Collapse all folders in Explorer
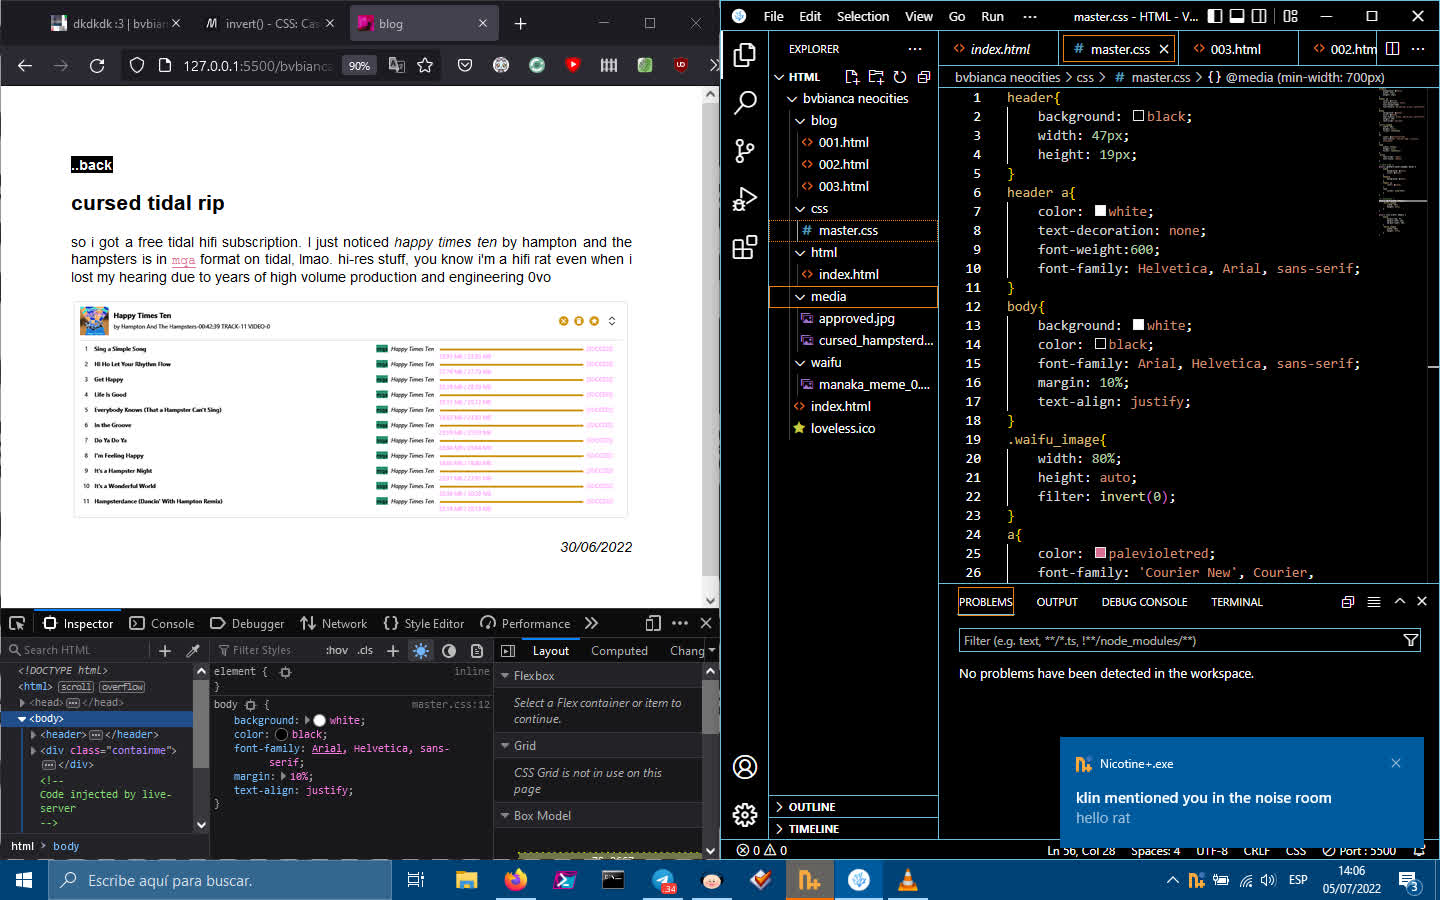Screen dimensions: 1440x900 pyautogui.click(x=924, y=77)
